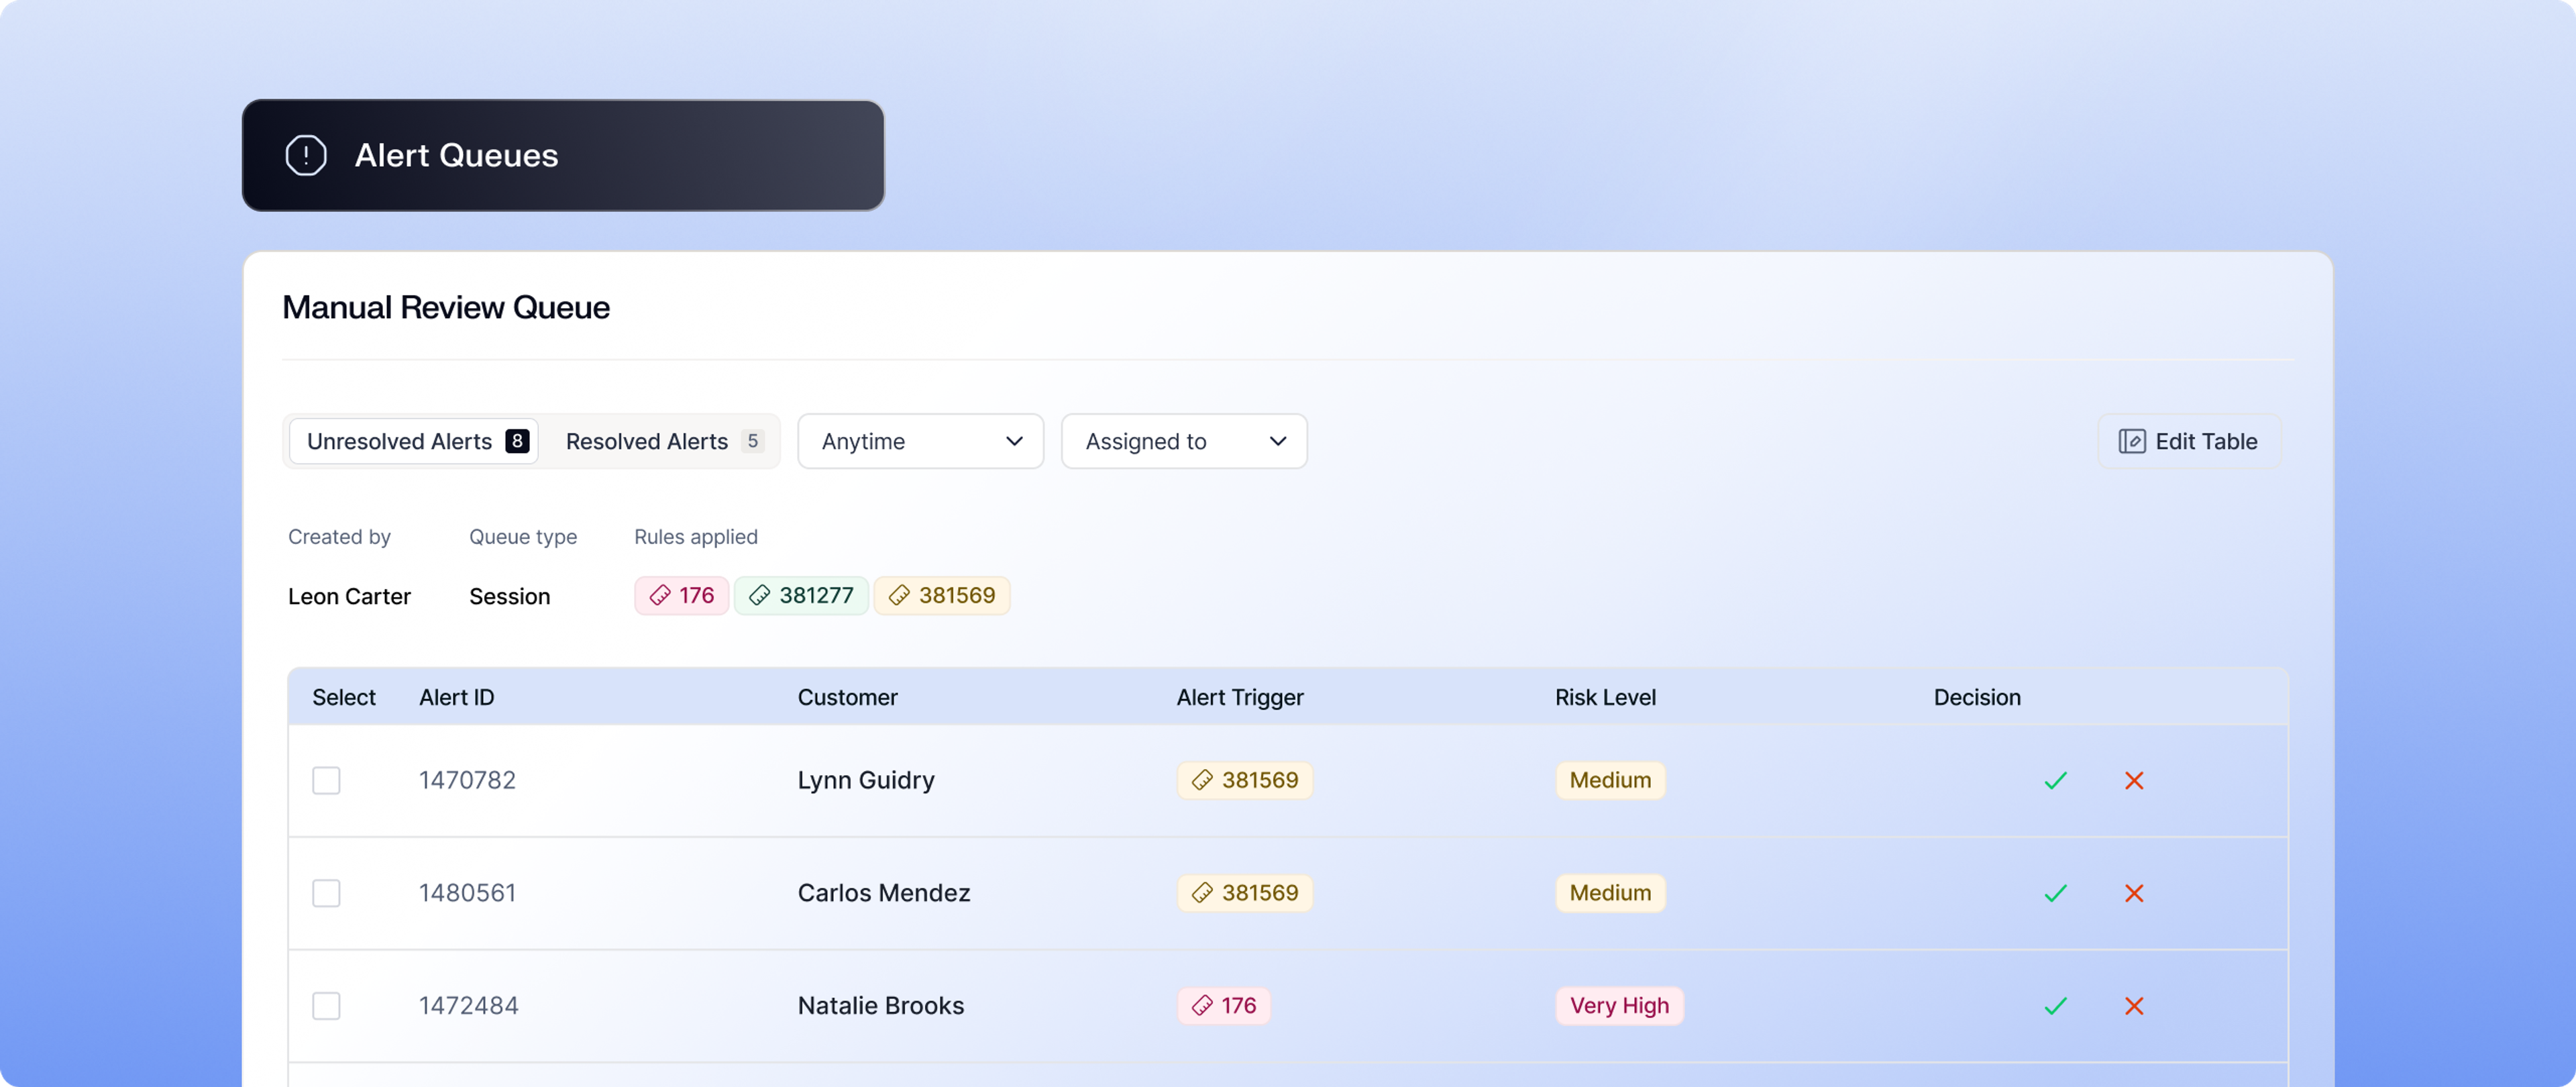Image resolution: width=2576 pixels, height=1087 pixels.
Task: Click the Edit Table button
Action: click(2188, 441)
